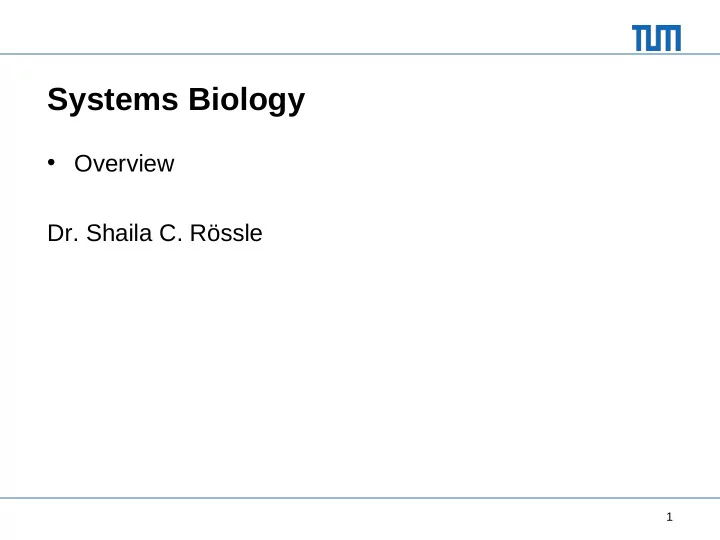
Task: Click slide number 1 in the footer
Action: (669, 517)
